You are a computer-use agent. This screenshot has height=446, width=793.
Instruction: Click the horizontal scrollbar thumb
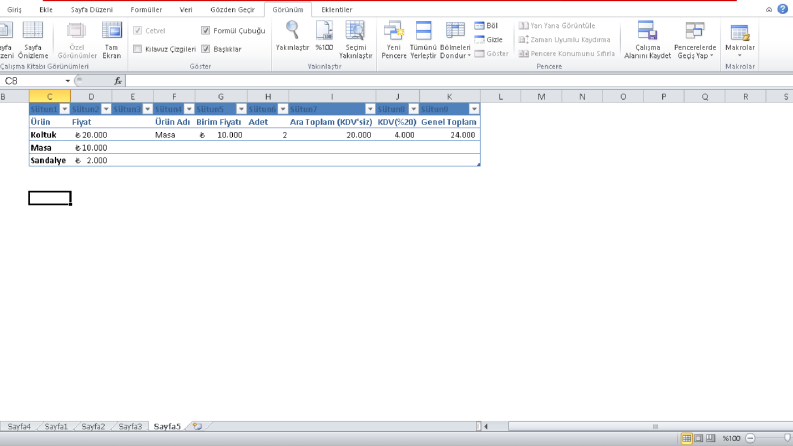click(655, 426)
